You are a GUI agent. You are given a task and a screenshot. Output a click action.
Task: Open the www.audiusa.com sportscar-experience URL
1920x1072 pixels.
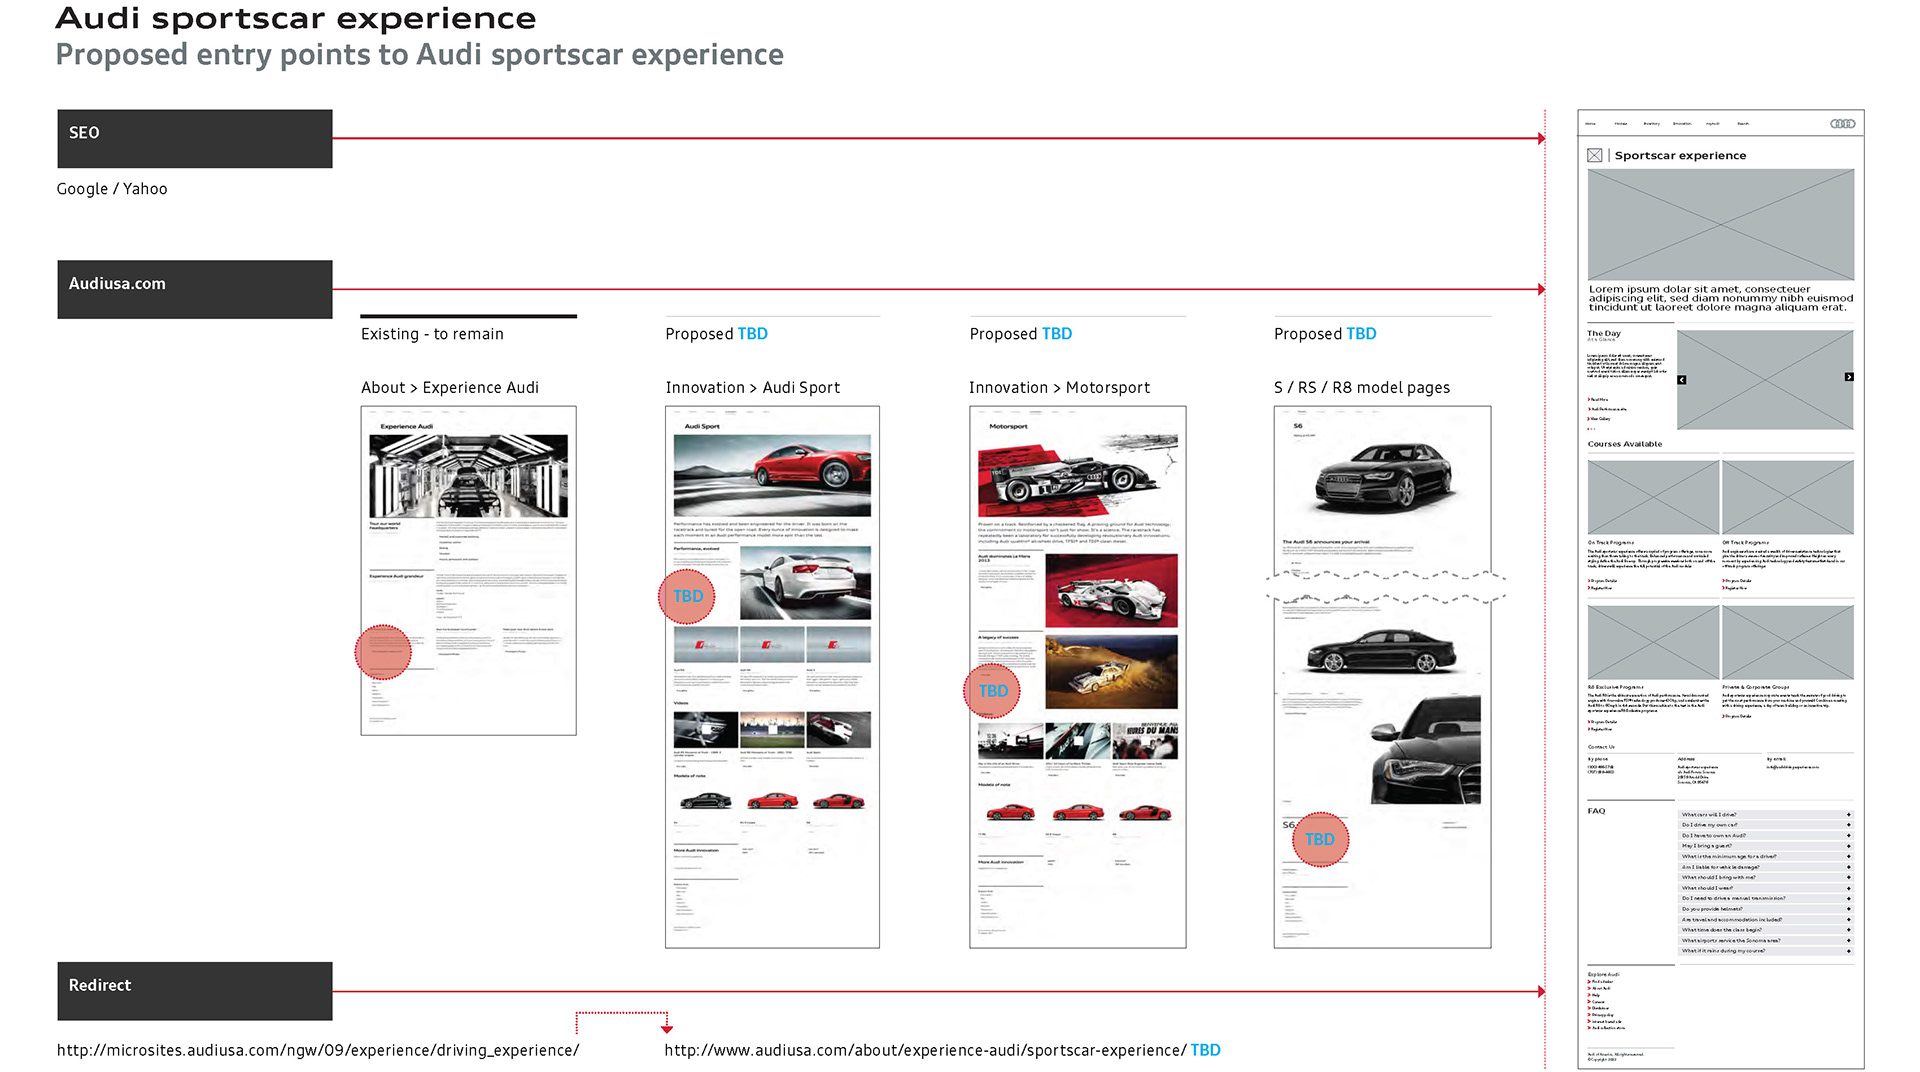925,1051
